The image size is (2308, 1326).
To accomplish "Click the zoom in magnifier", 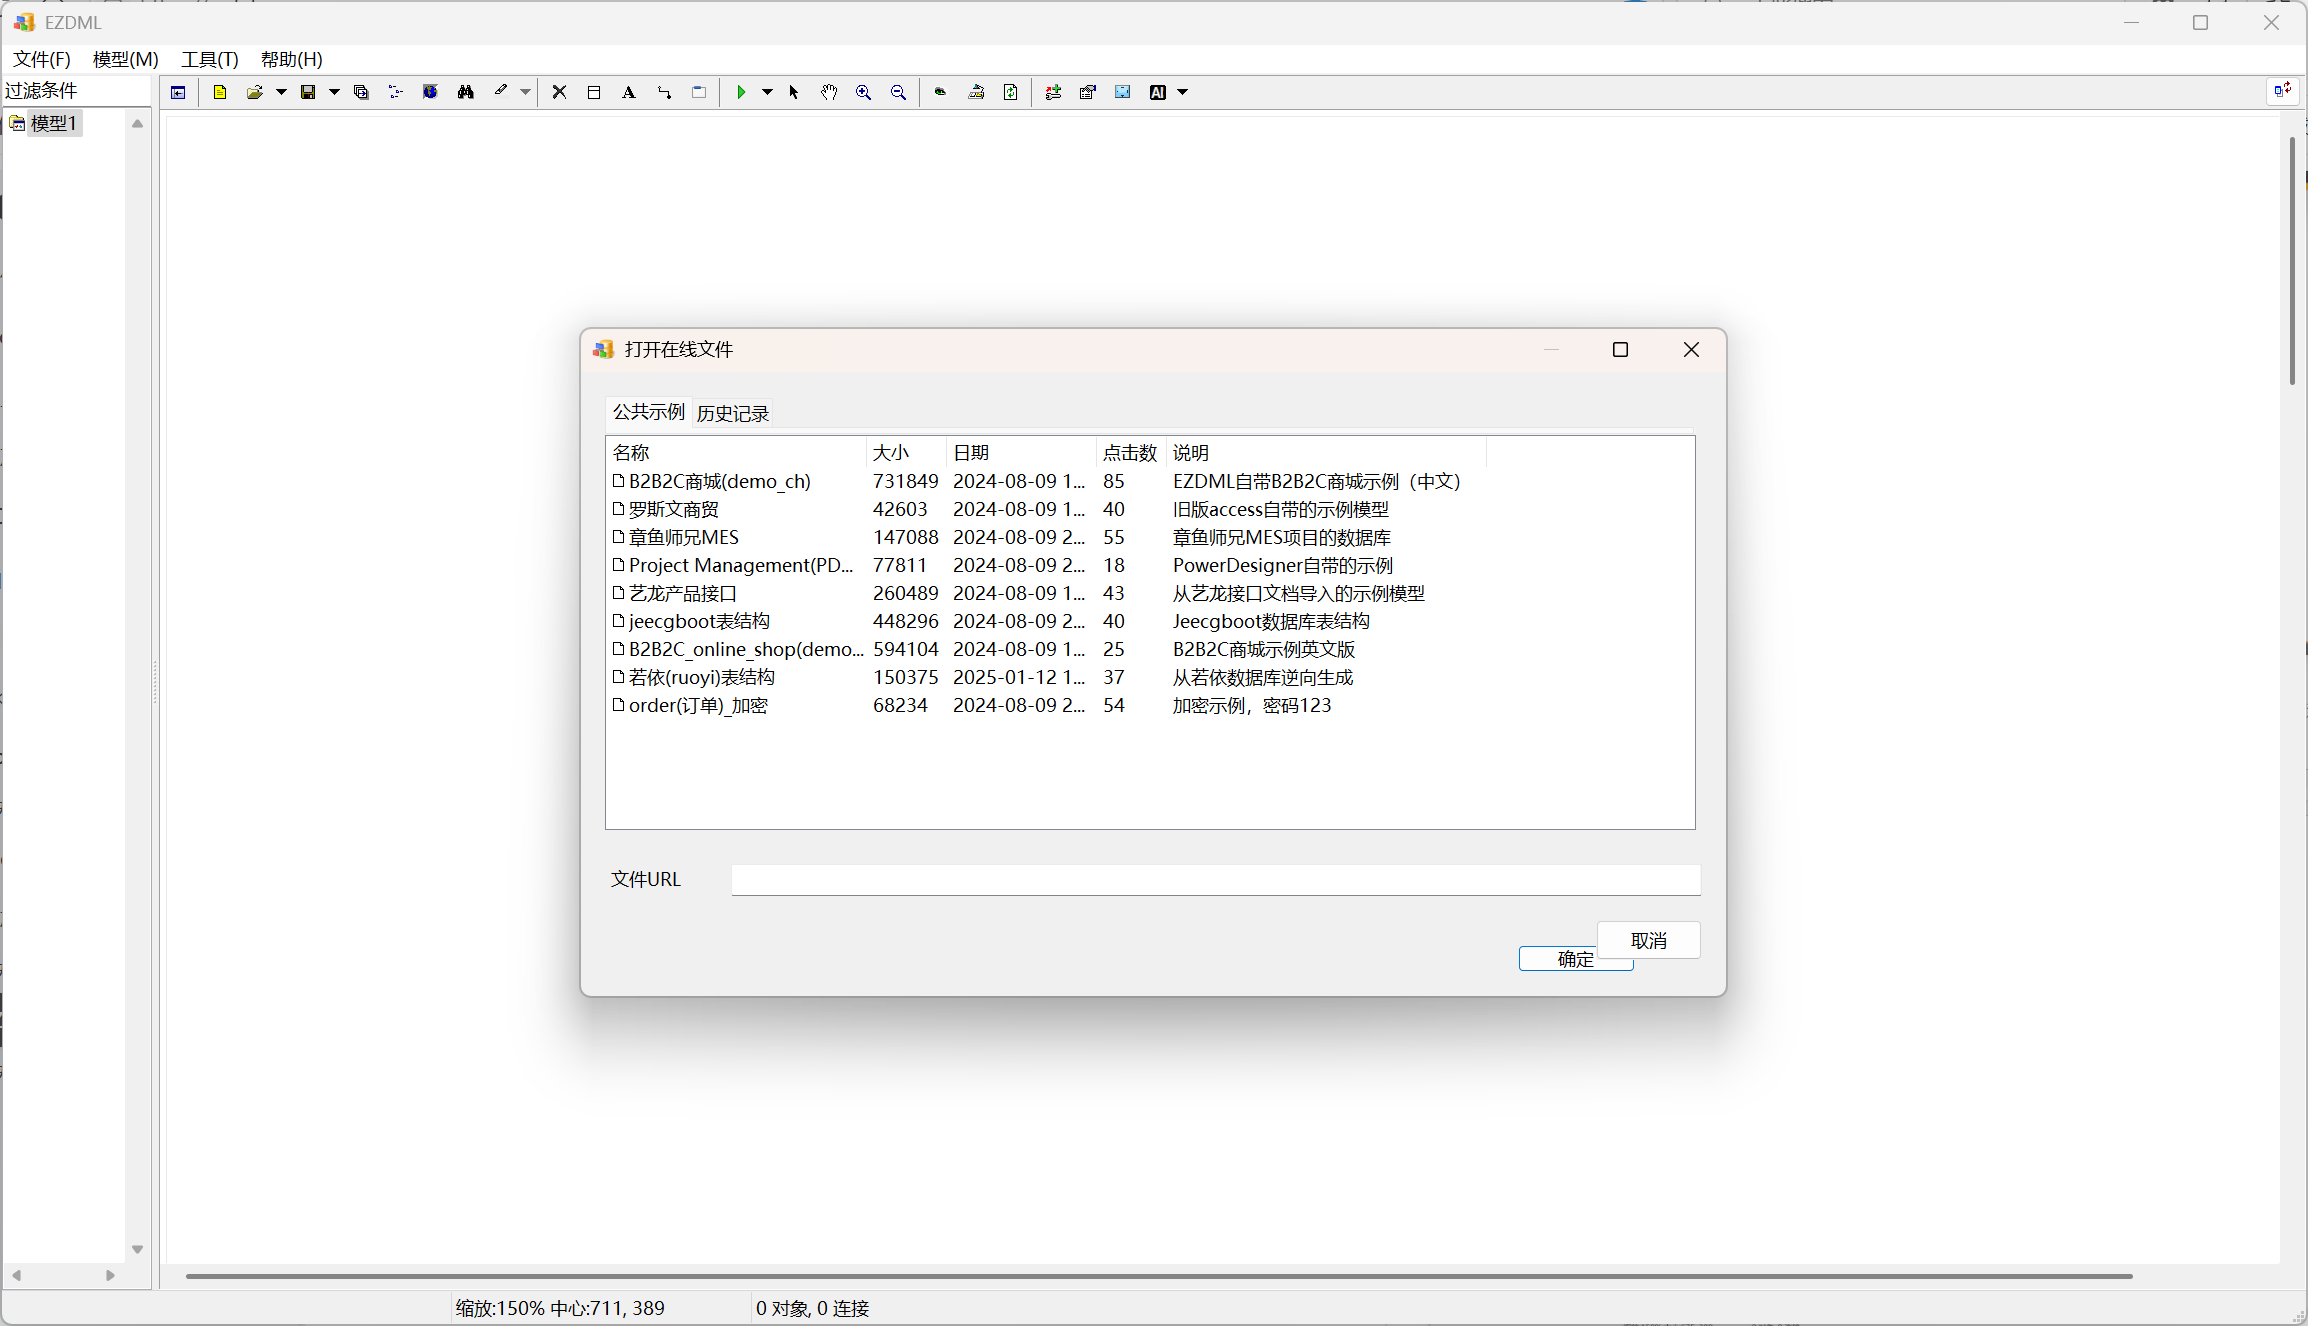I will [864, 92].
